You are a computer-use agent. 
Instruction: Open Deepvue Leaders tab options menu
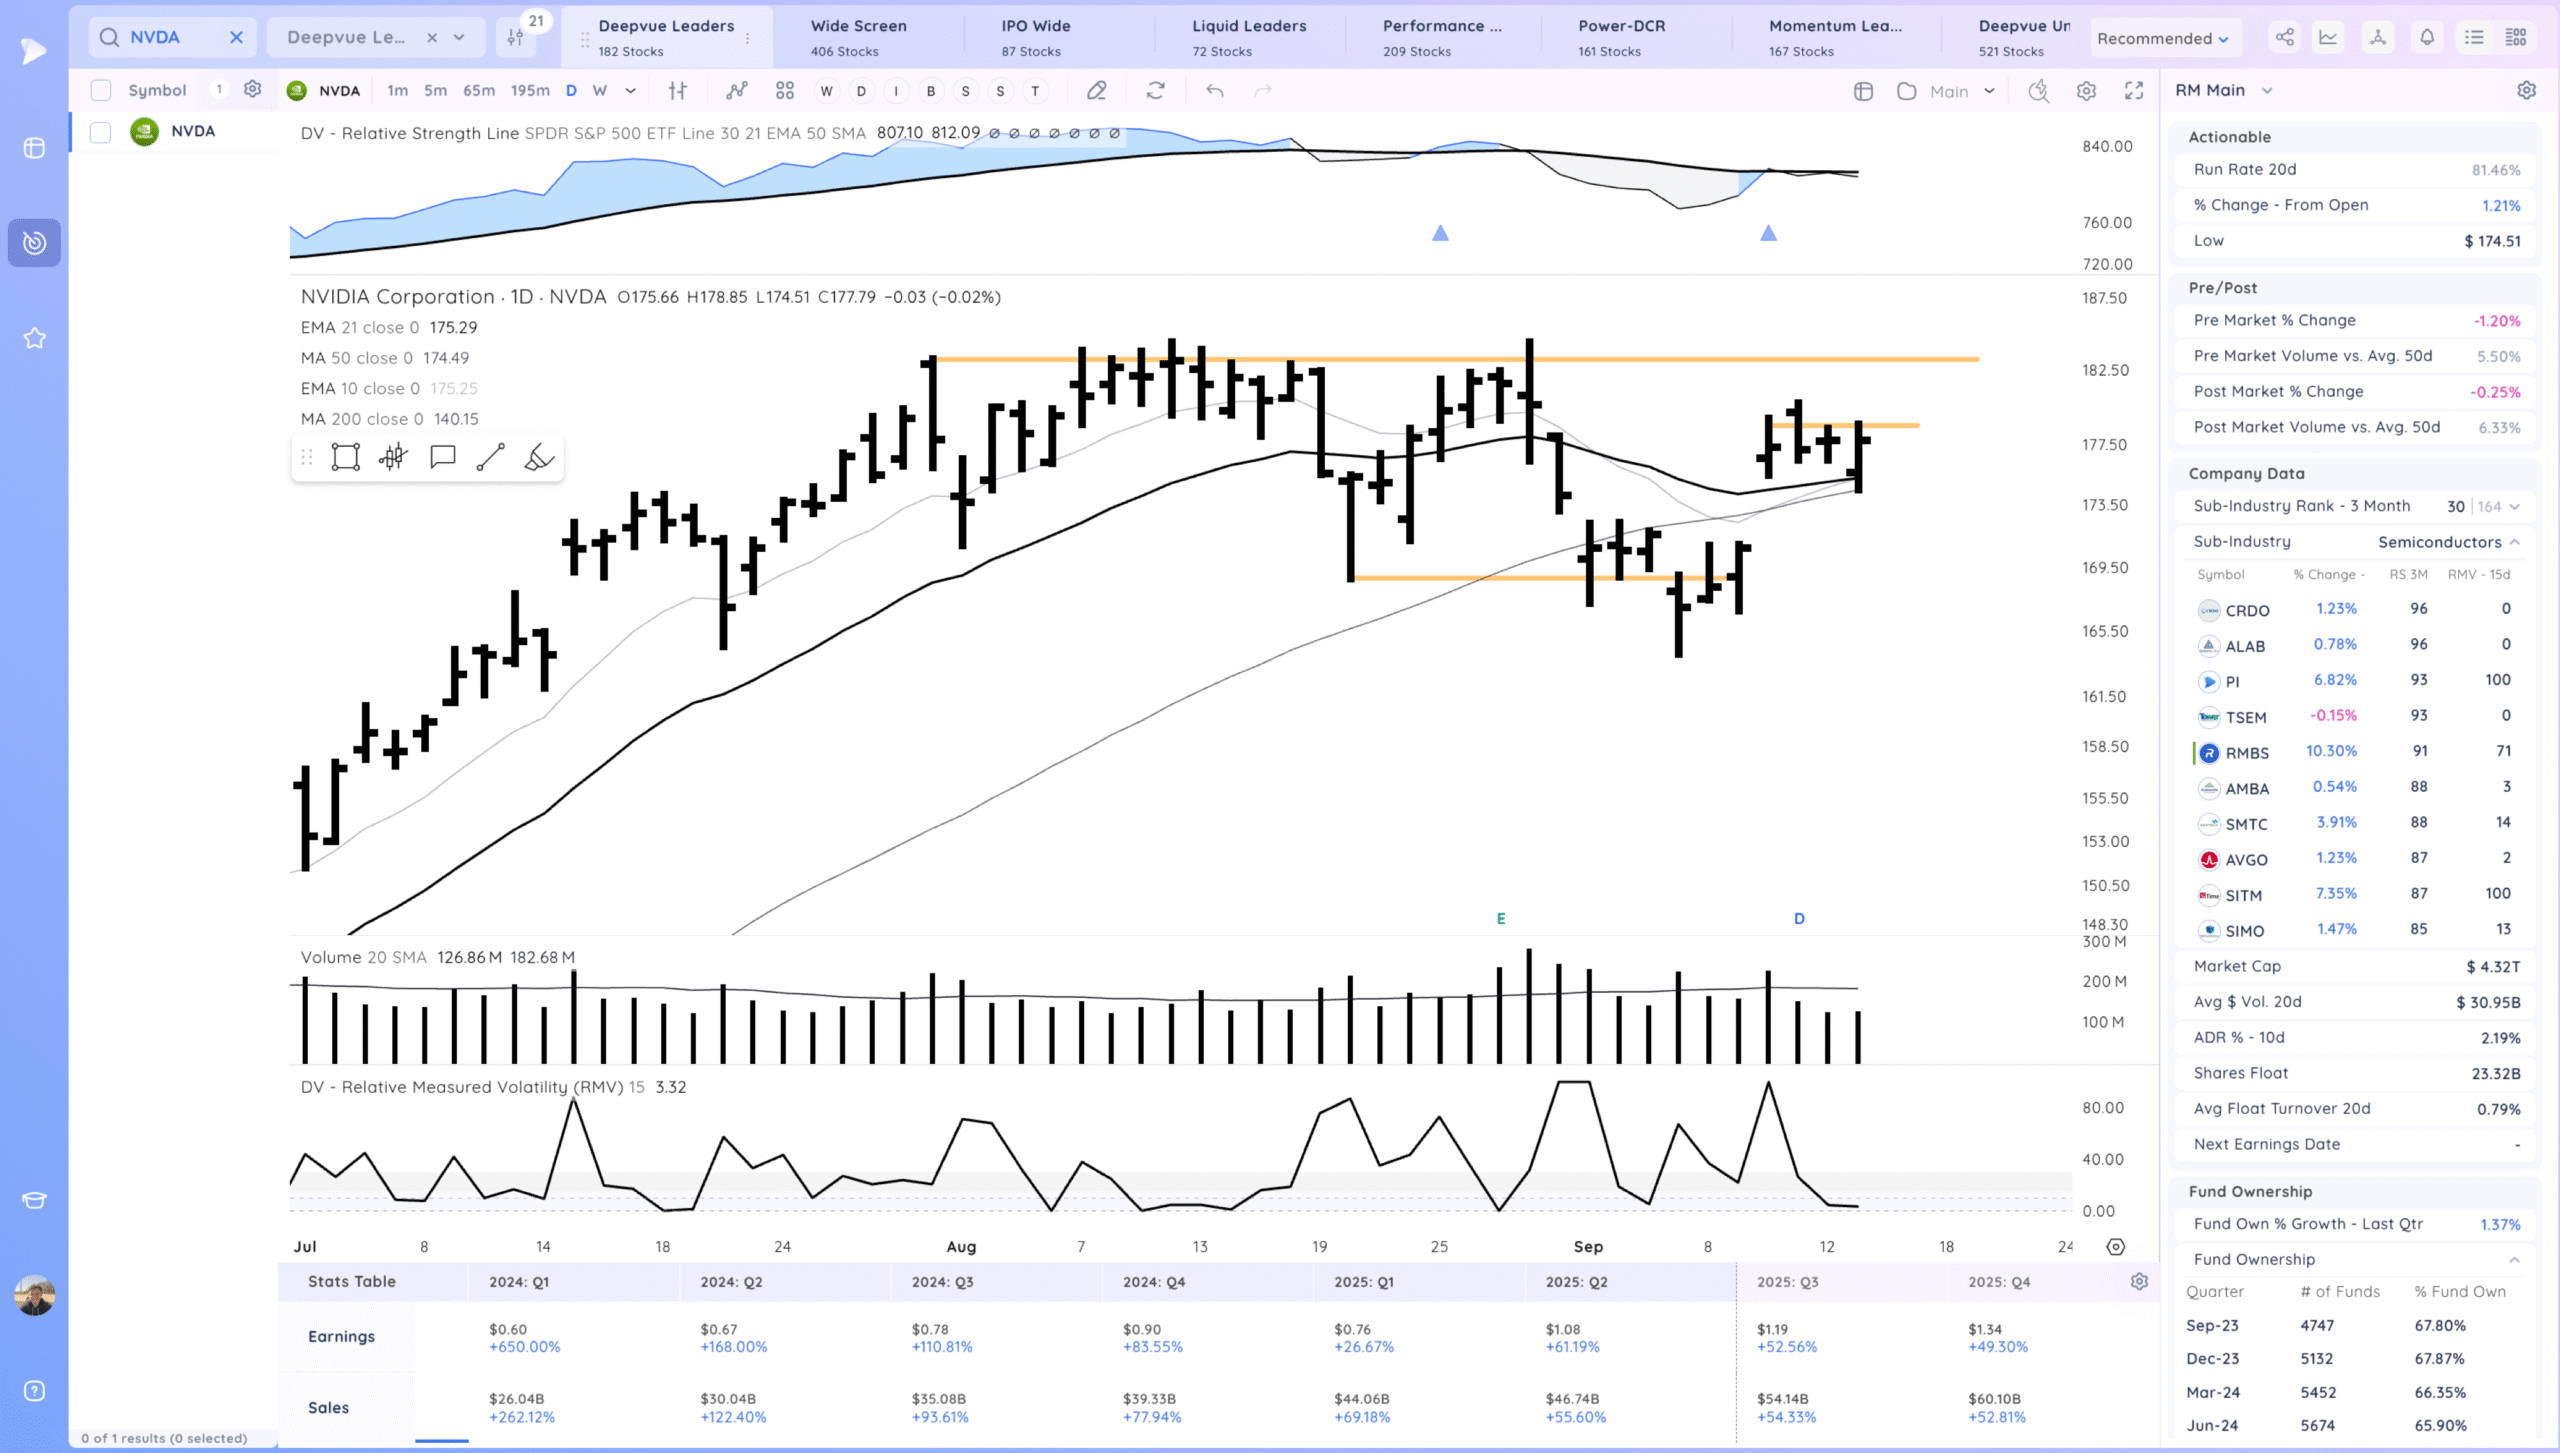748,38
